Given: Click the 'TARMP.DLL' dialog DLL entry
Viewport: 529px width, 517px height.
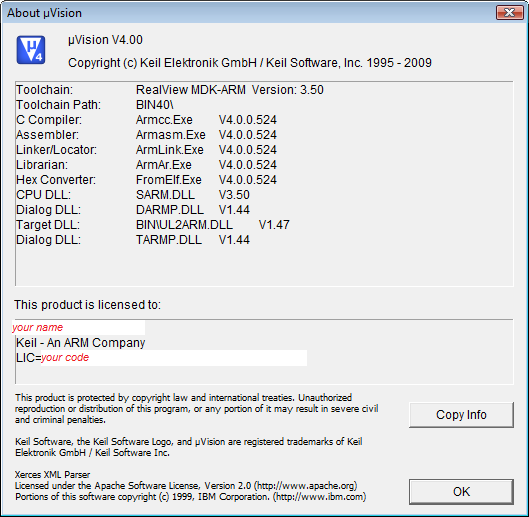Looking at the screenshot, I should (169, 240).
